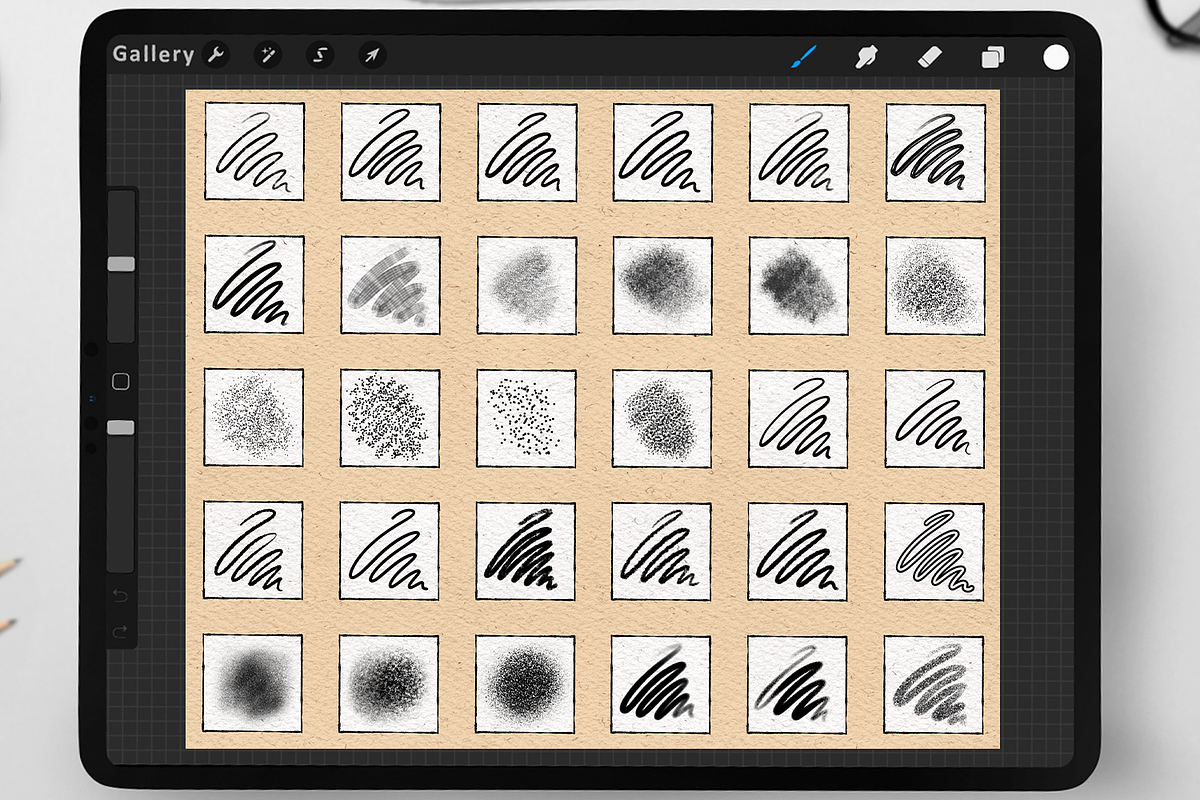Screen dimensions: 1200x800
Task: Select the Paint brush tool
Action: [803, 56]
